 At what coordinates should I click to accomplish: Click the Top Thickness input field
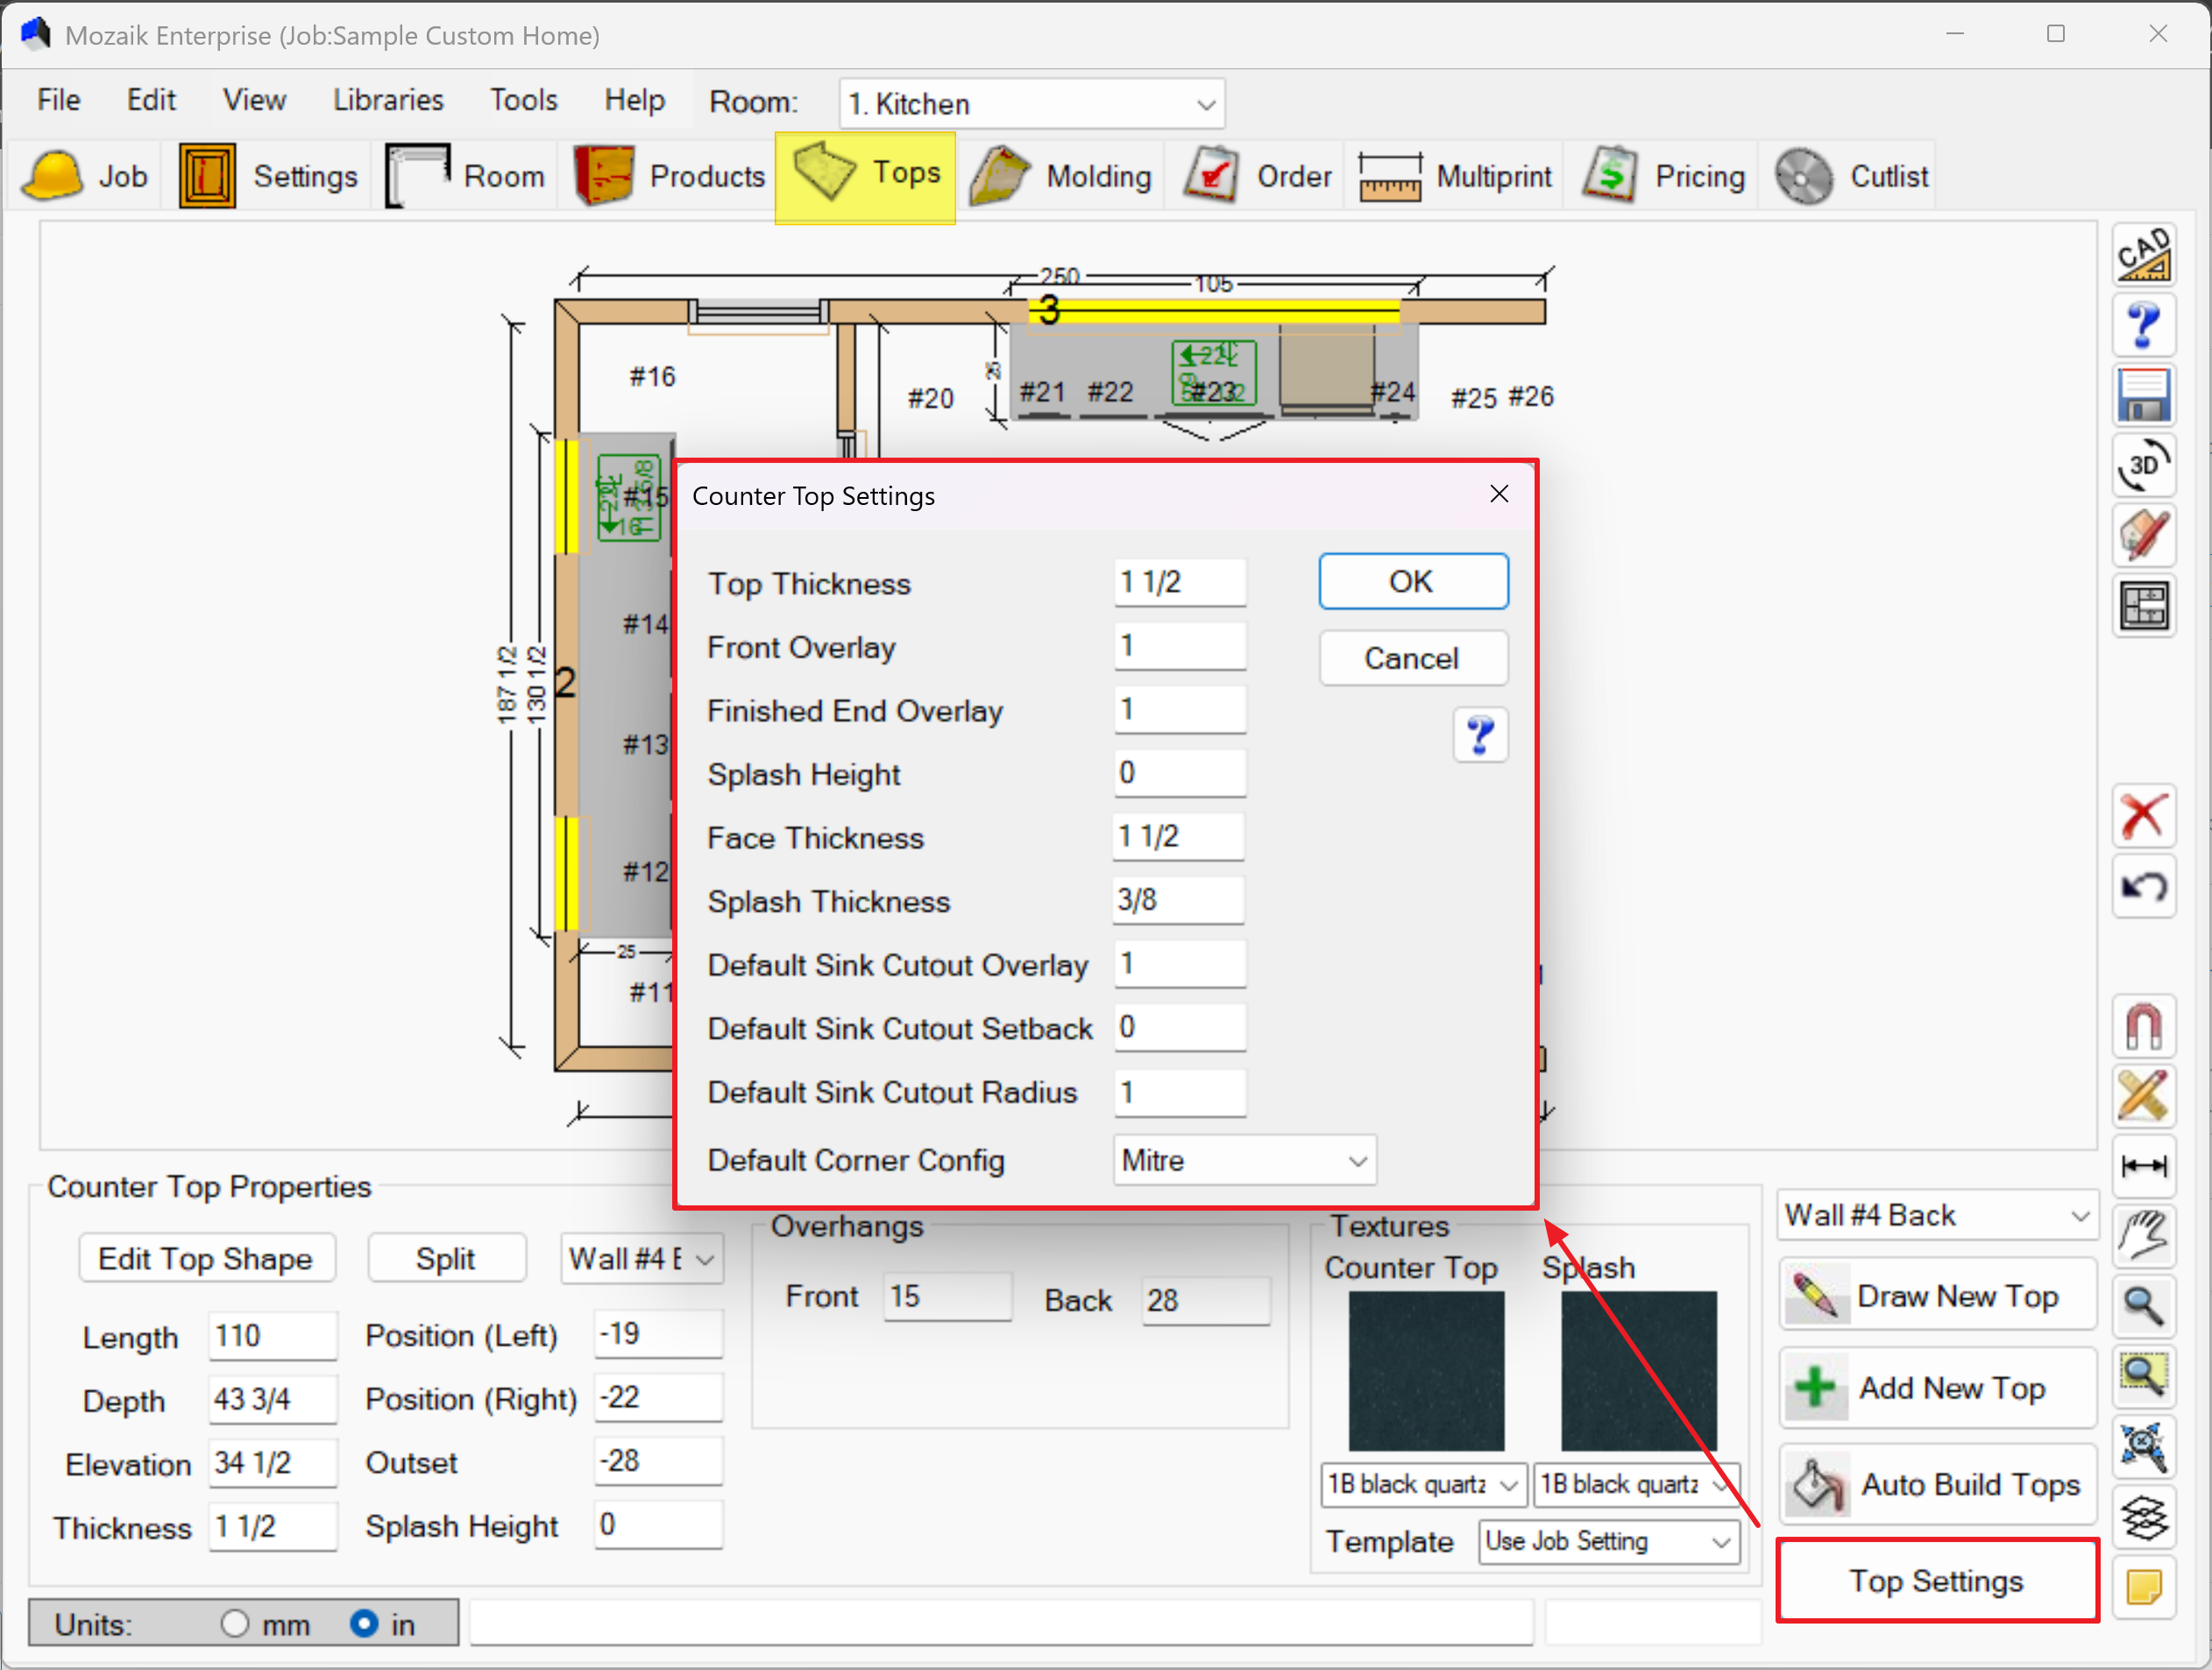pos(1180,582)
